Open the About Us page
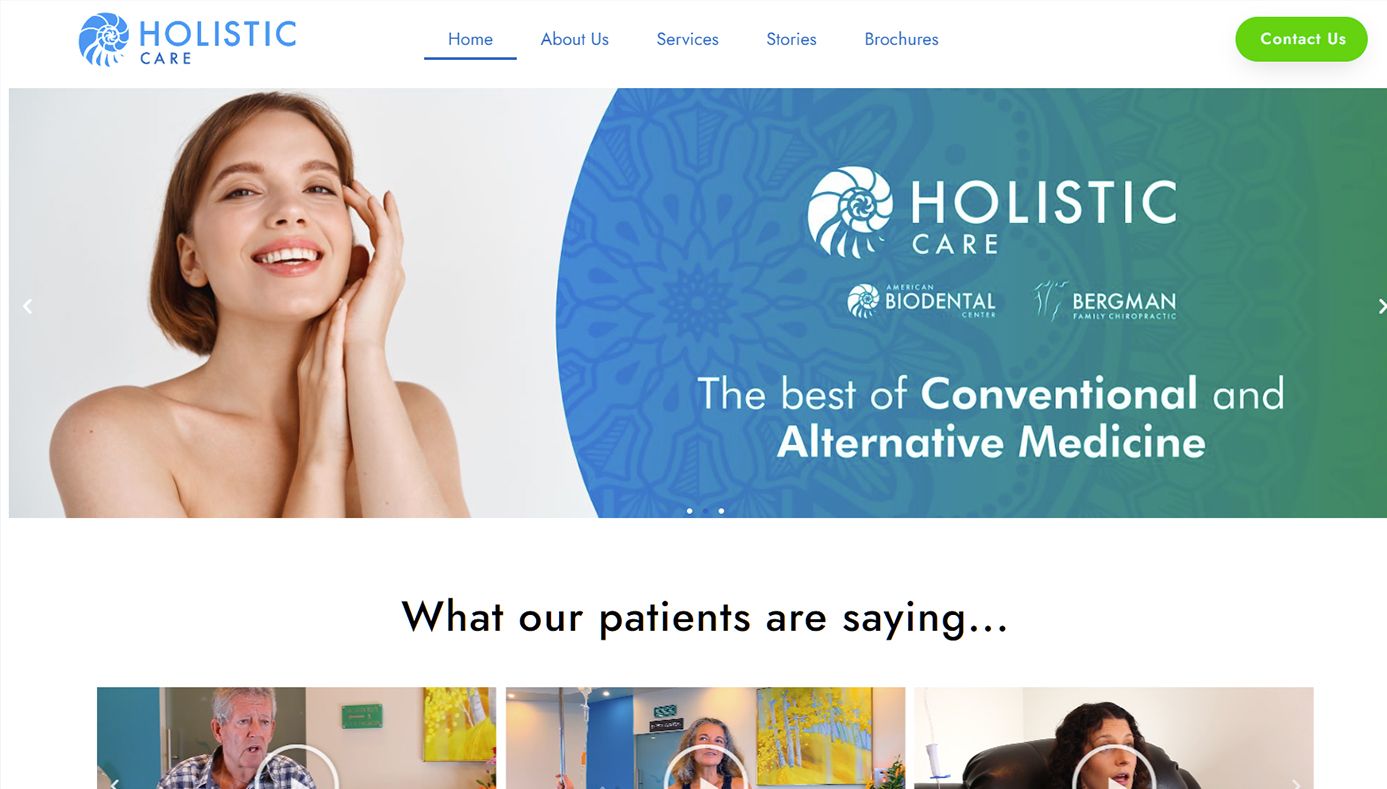1387x789 pixels. point(575,39)
